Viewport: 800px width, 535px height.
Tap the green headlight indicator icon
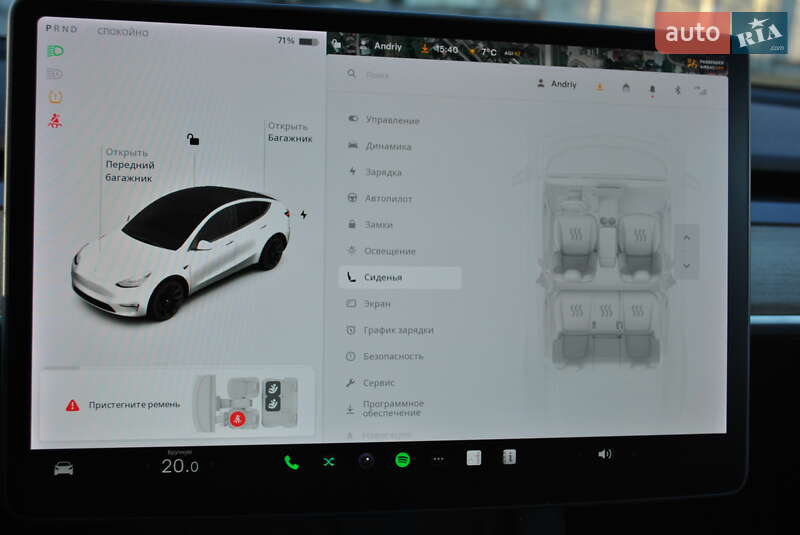tap(55, 51)
